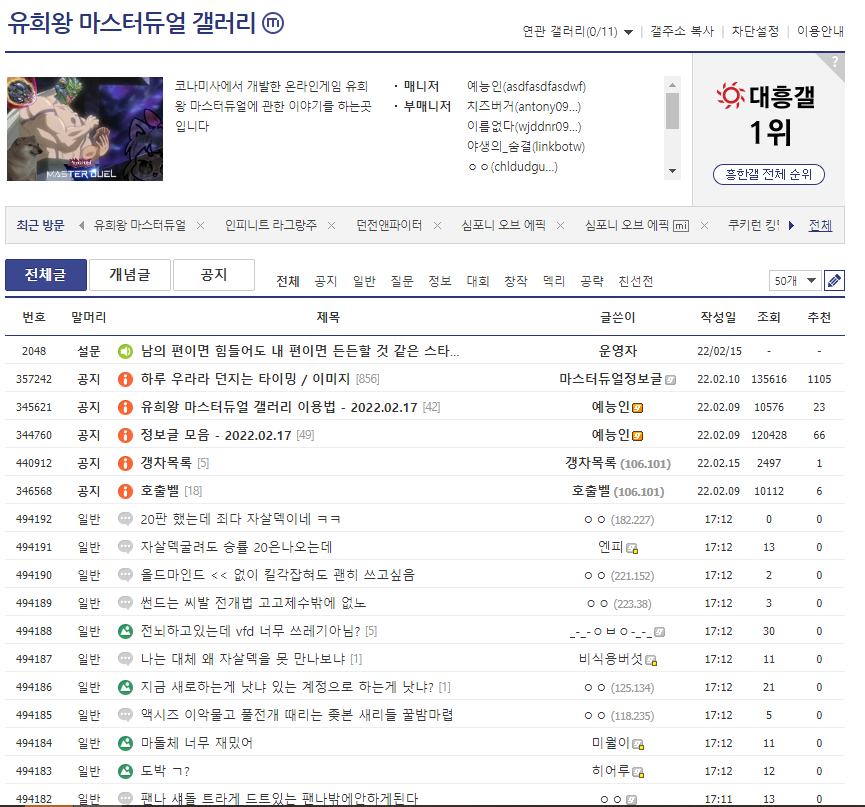Click the user badge icon next to 미월이
The width and height of the screenshot is (865, 807).
pos(638,745)
